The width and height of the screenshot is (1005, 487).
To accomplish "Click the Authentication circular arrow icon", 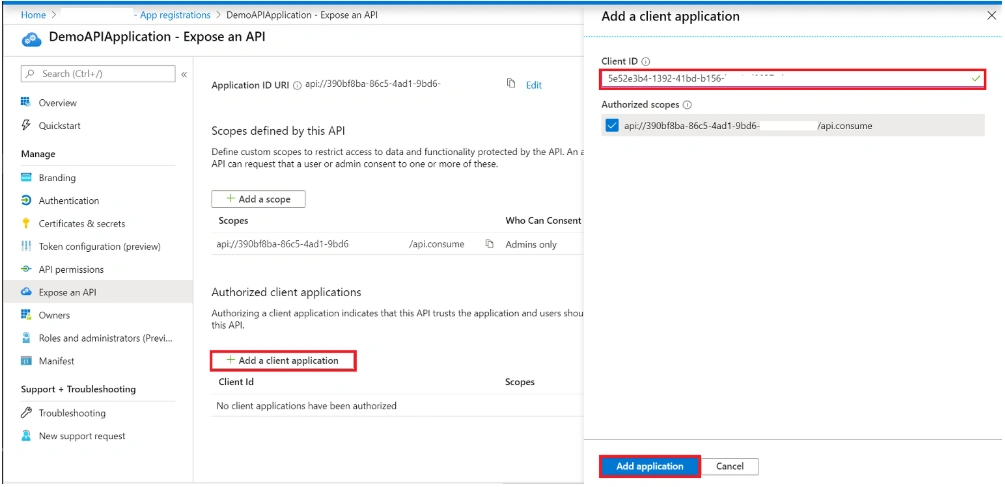I will [26, 201].
